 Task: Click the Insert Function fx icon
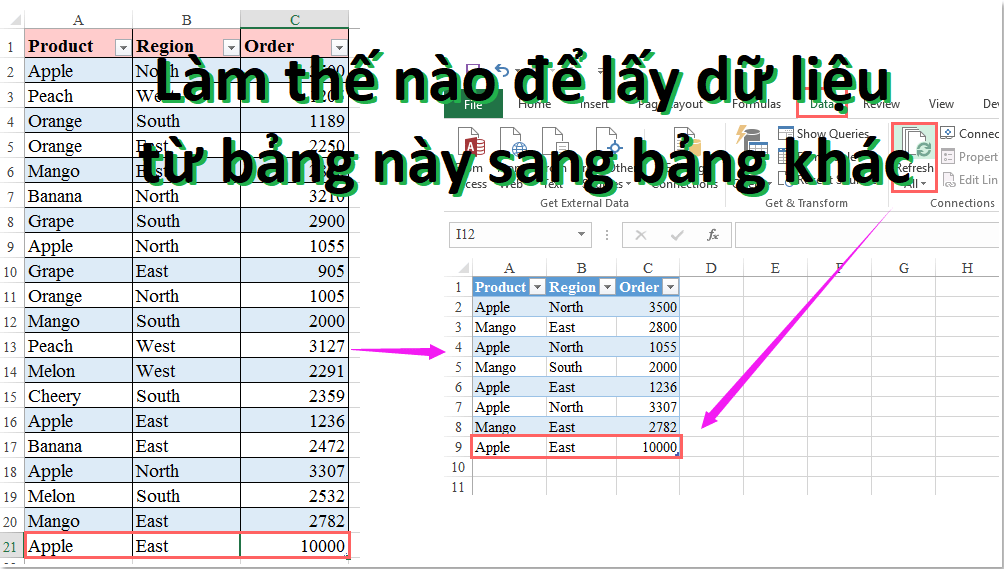point(713,235)
